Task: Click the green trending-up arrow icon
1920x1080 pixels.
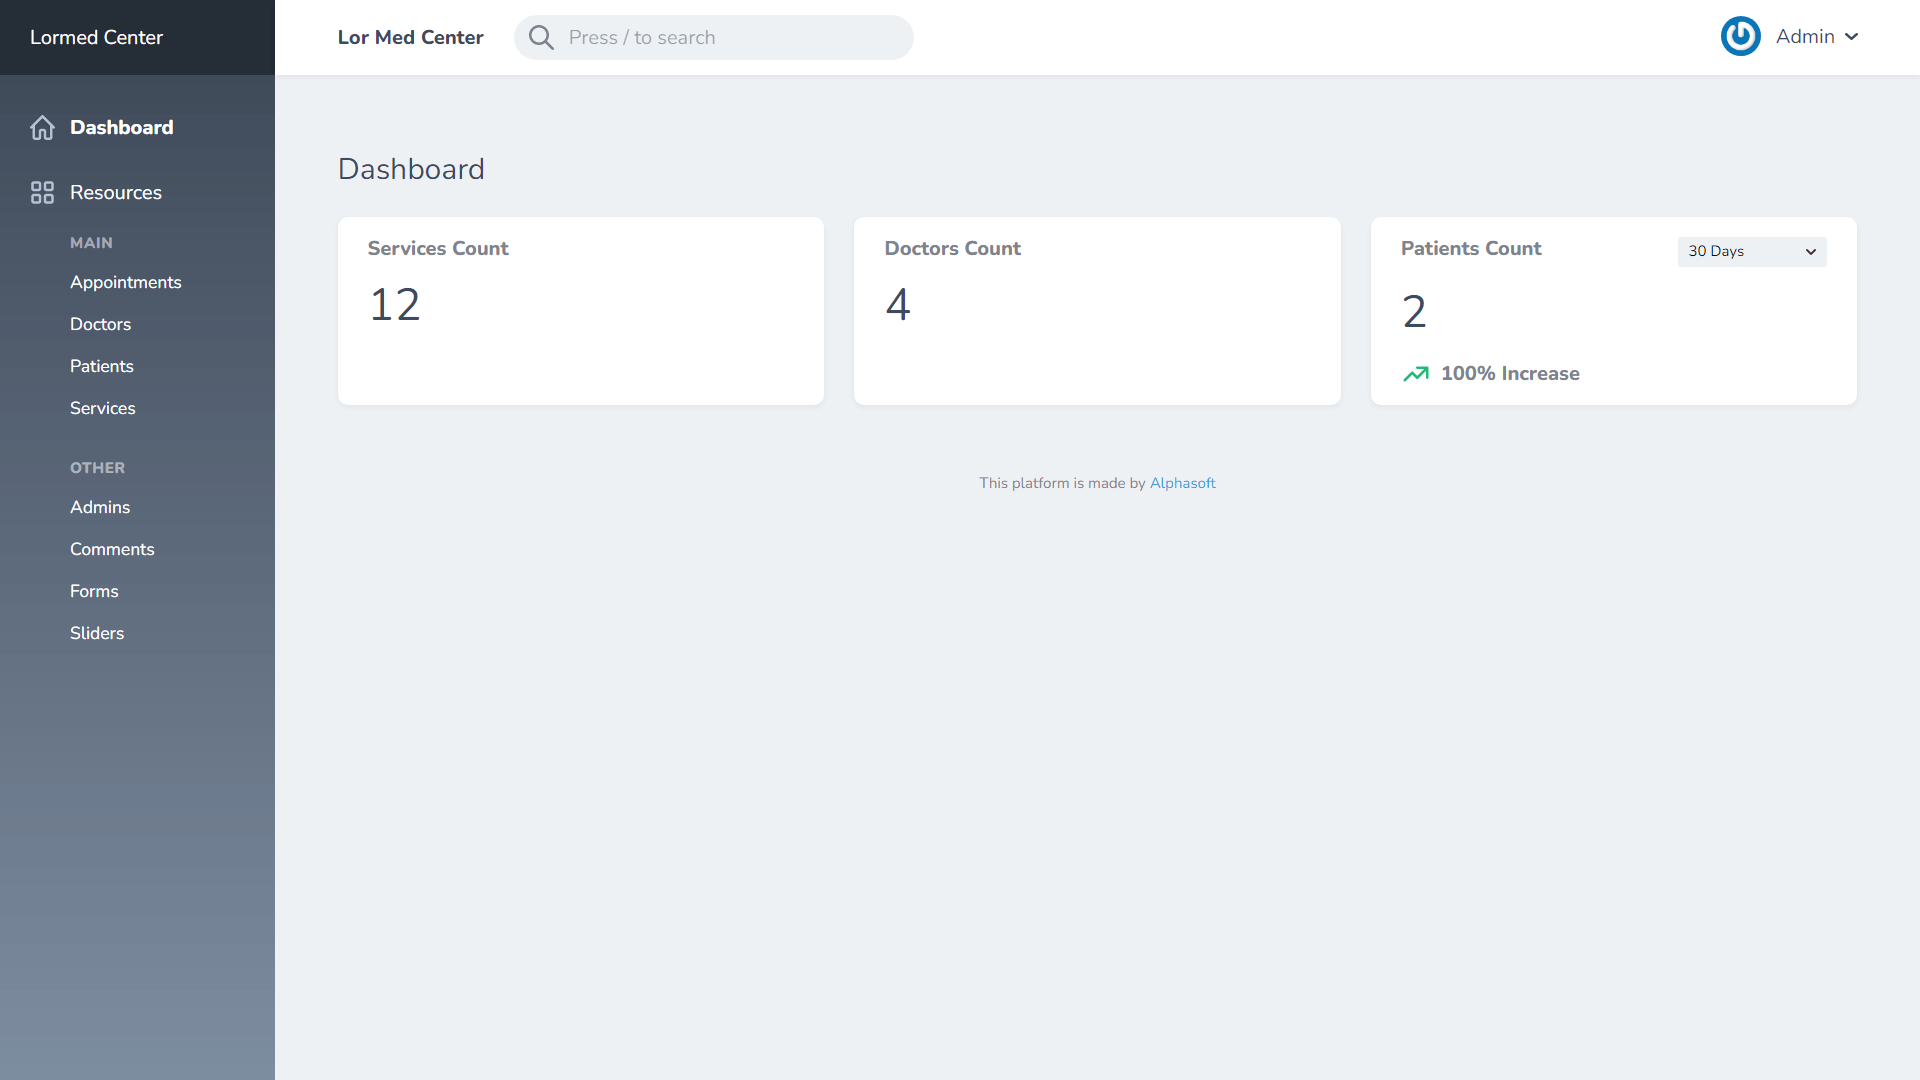Action: (1415, 374)
